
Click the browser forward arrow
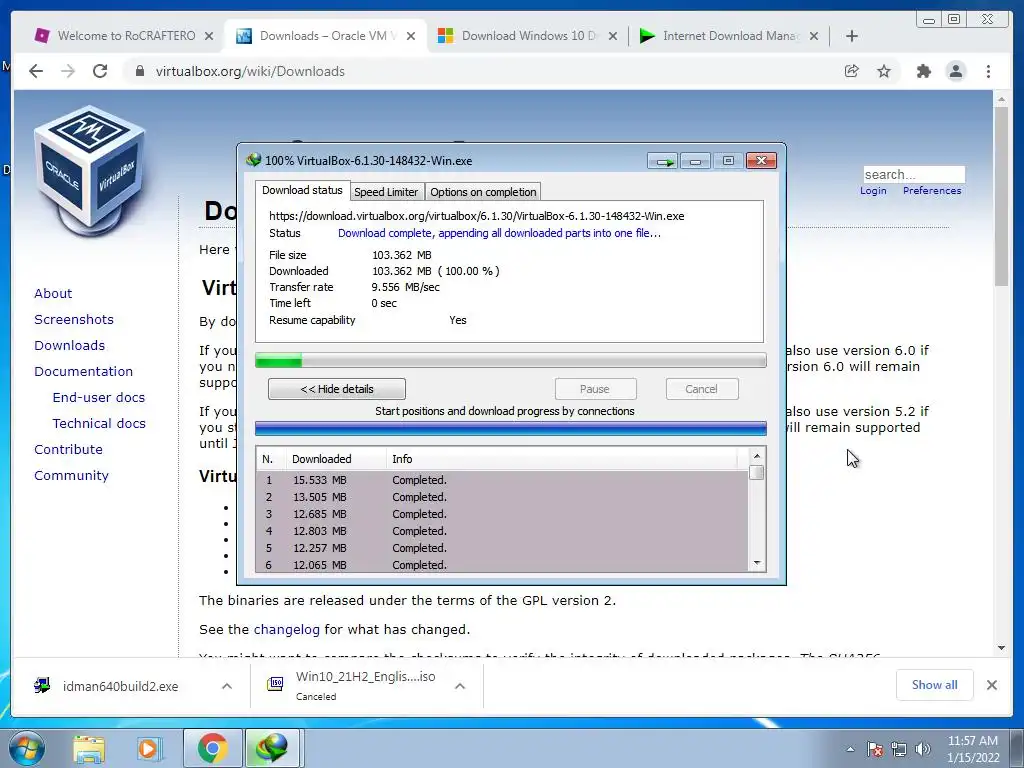click(x=68, y=71)
